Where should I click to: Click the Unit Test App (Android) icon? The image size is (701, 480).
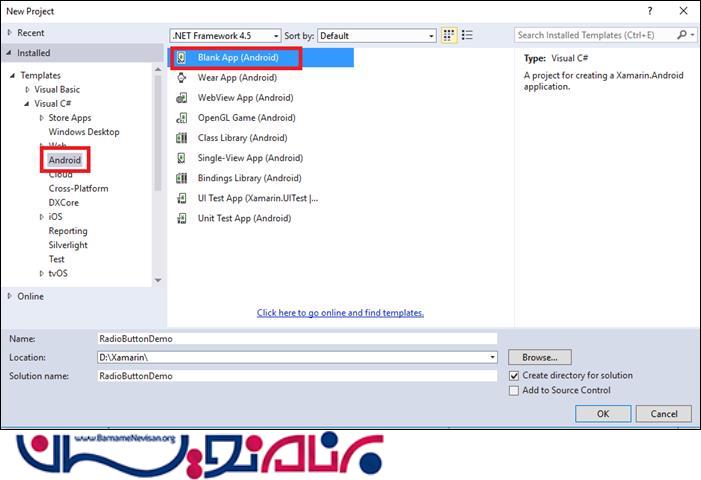182,219
